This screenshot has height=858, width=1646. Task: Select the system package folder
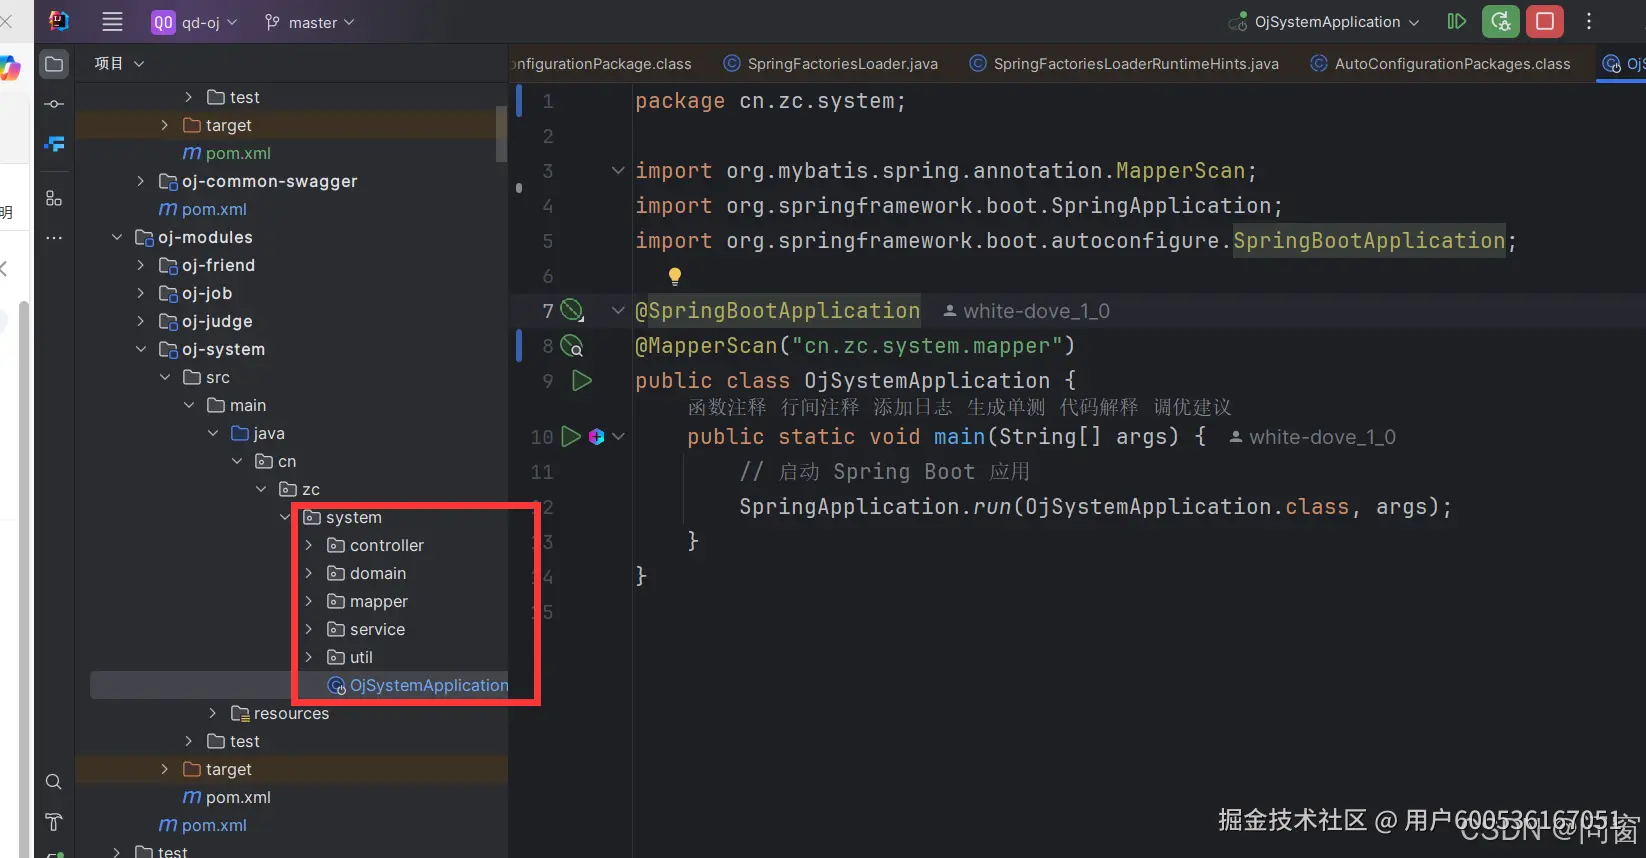(x=342, y=517)
